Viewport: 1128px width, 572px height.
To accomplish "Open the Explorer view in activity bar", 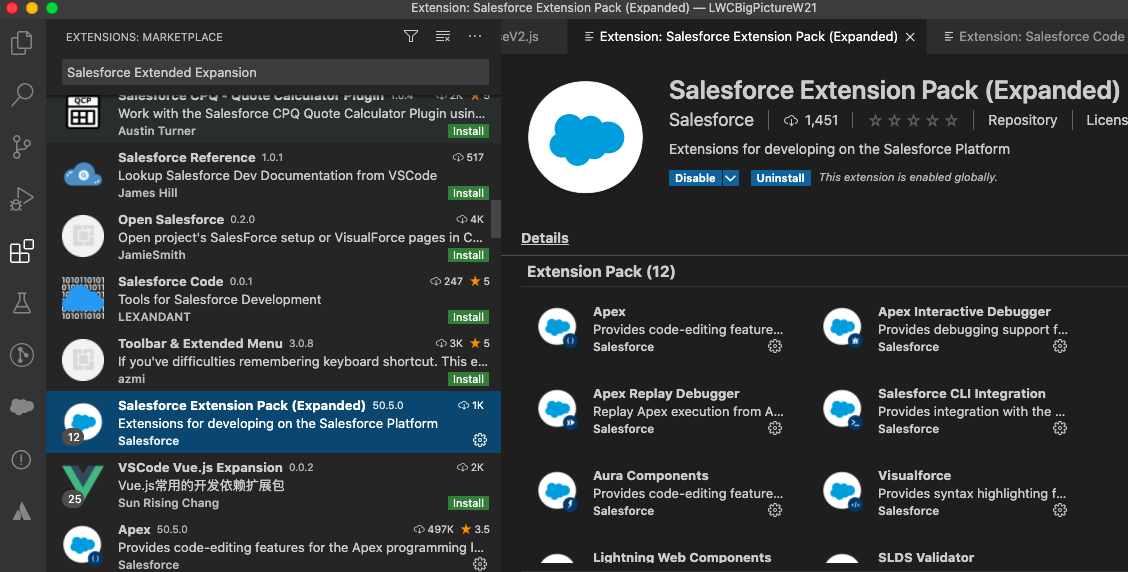I will pos(21,43).
